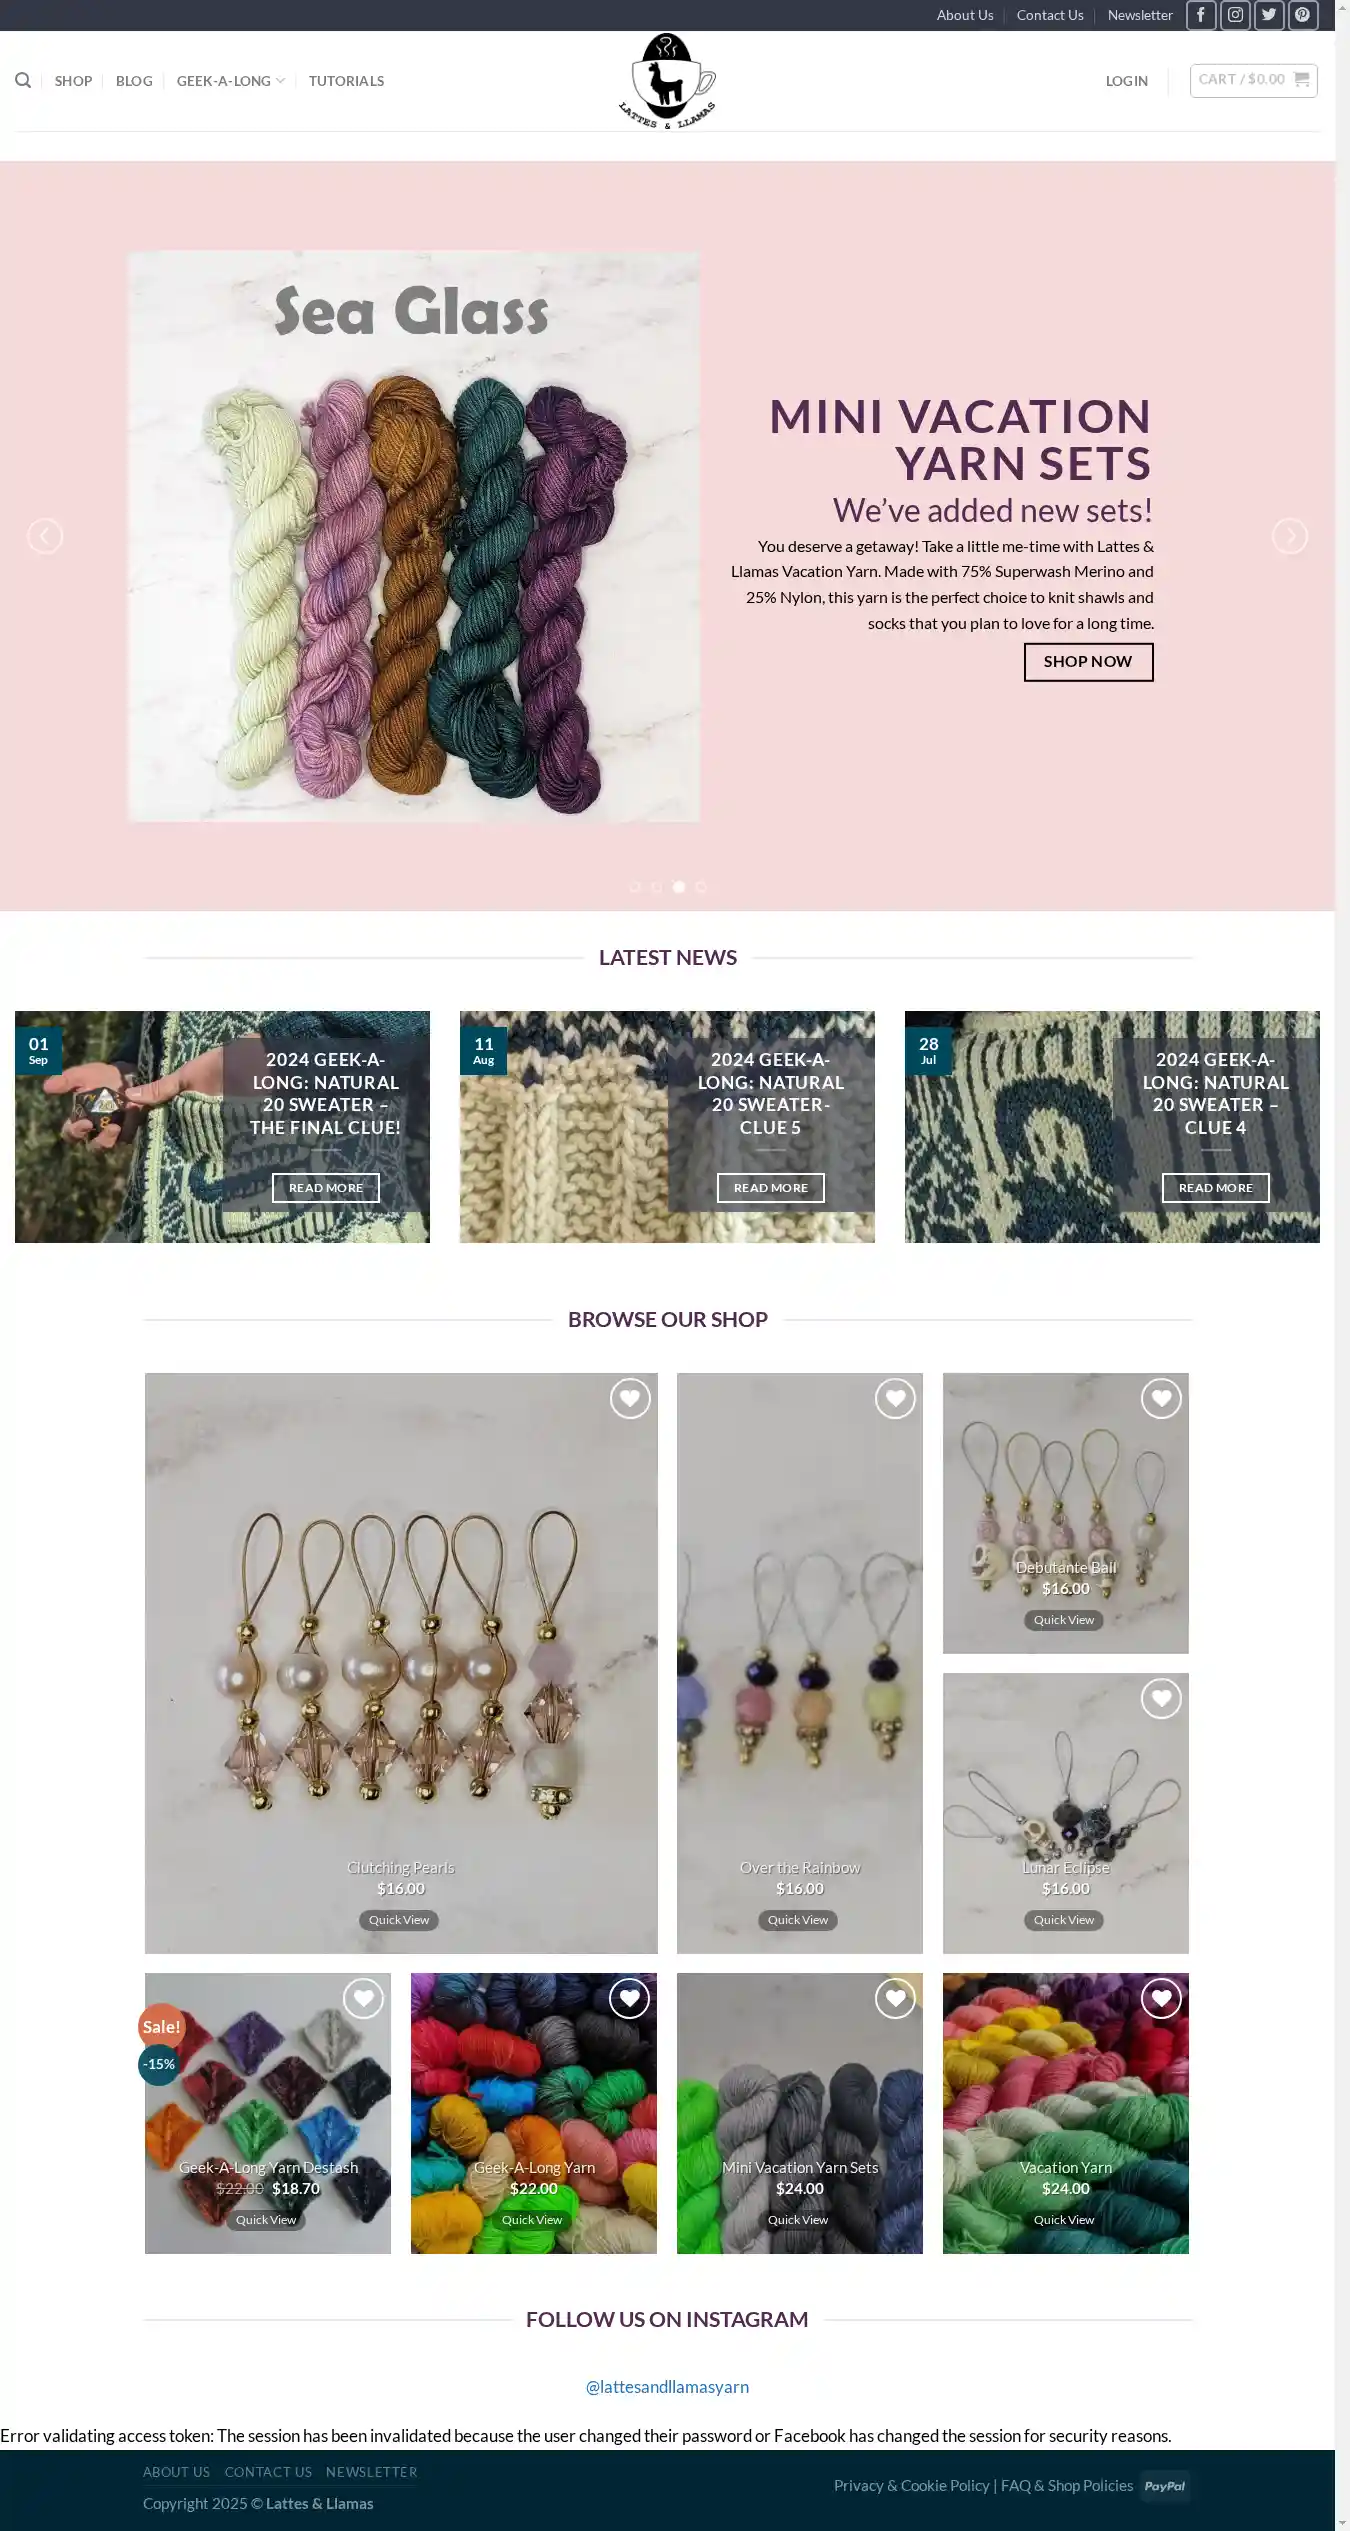The height and width of the screenshot is (2531, 1350).
Task: Select the first slider pagination dot
Action: pyautogui.click(x=635, y=887)
